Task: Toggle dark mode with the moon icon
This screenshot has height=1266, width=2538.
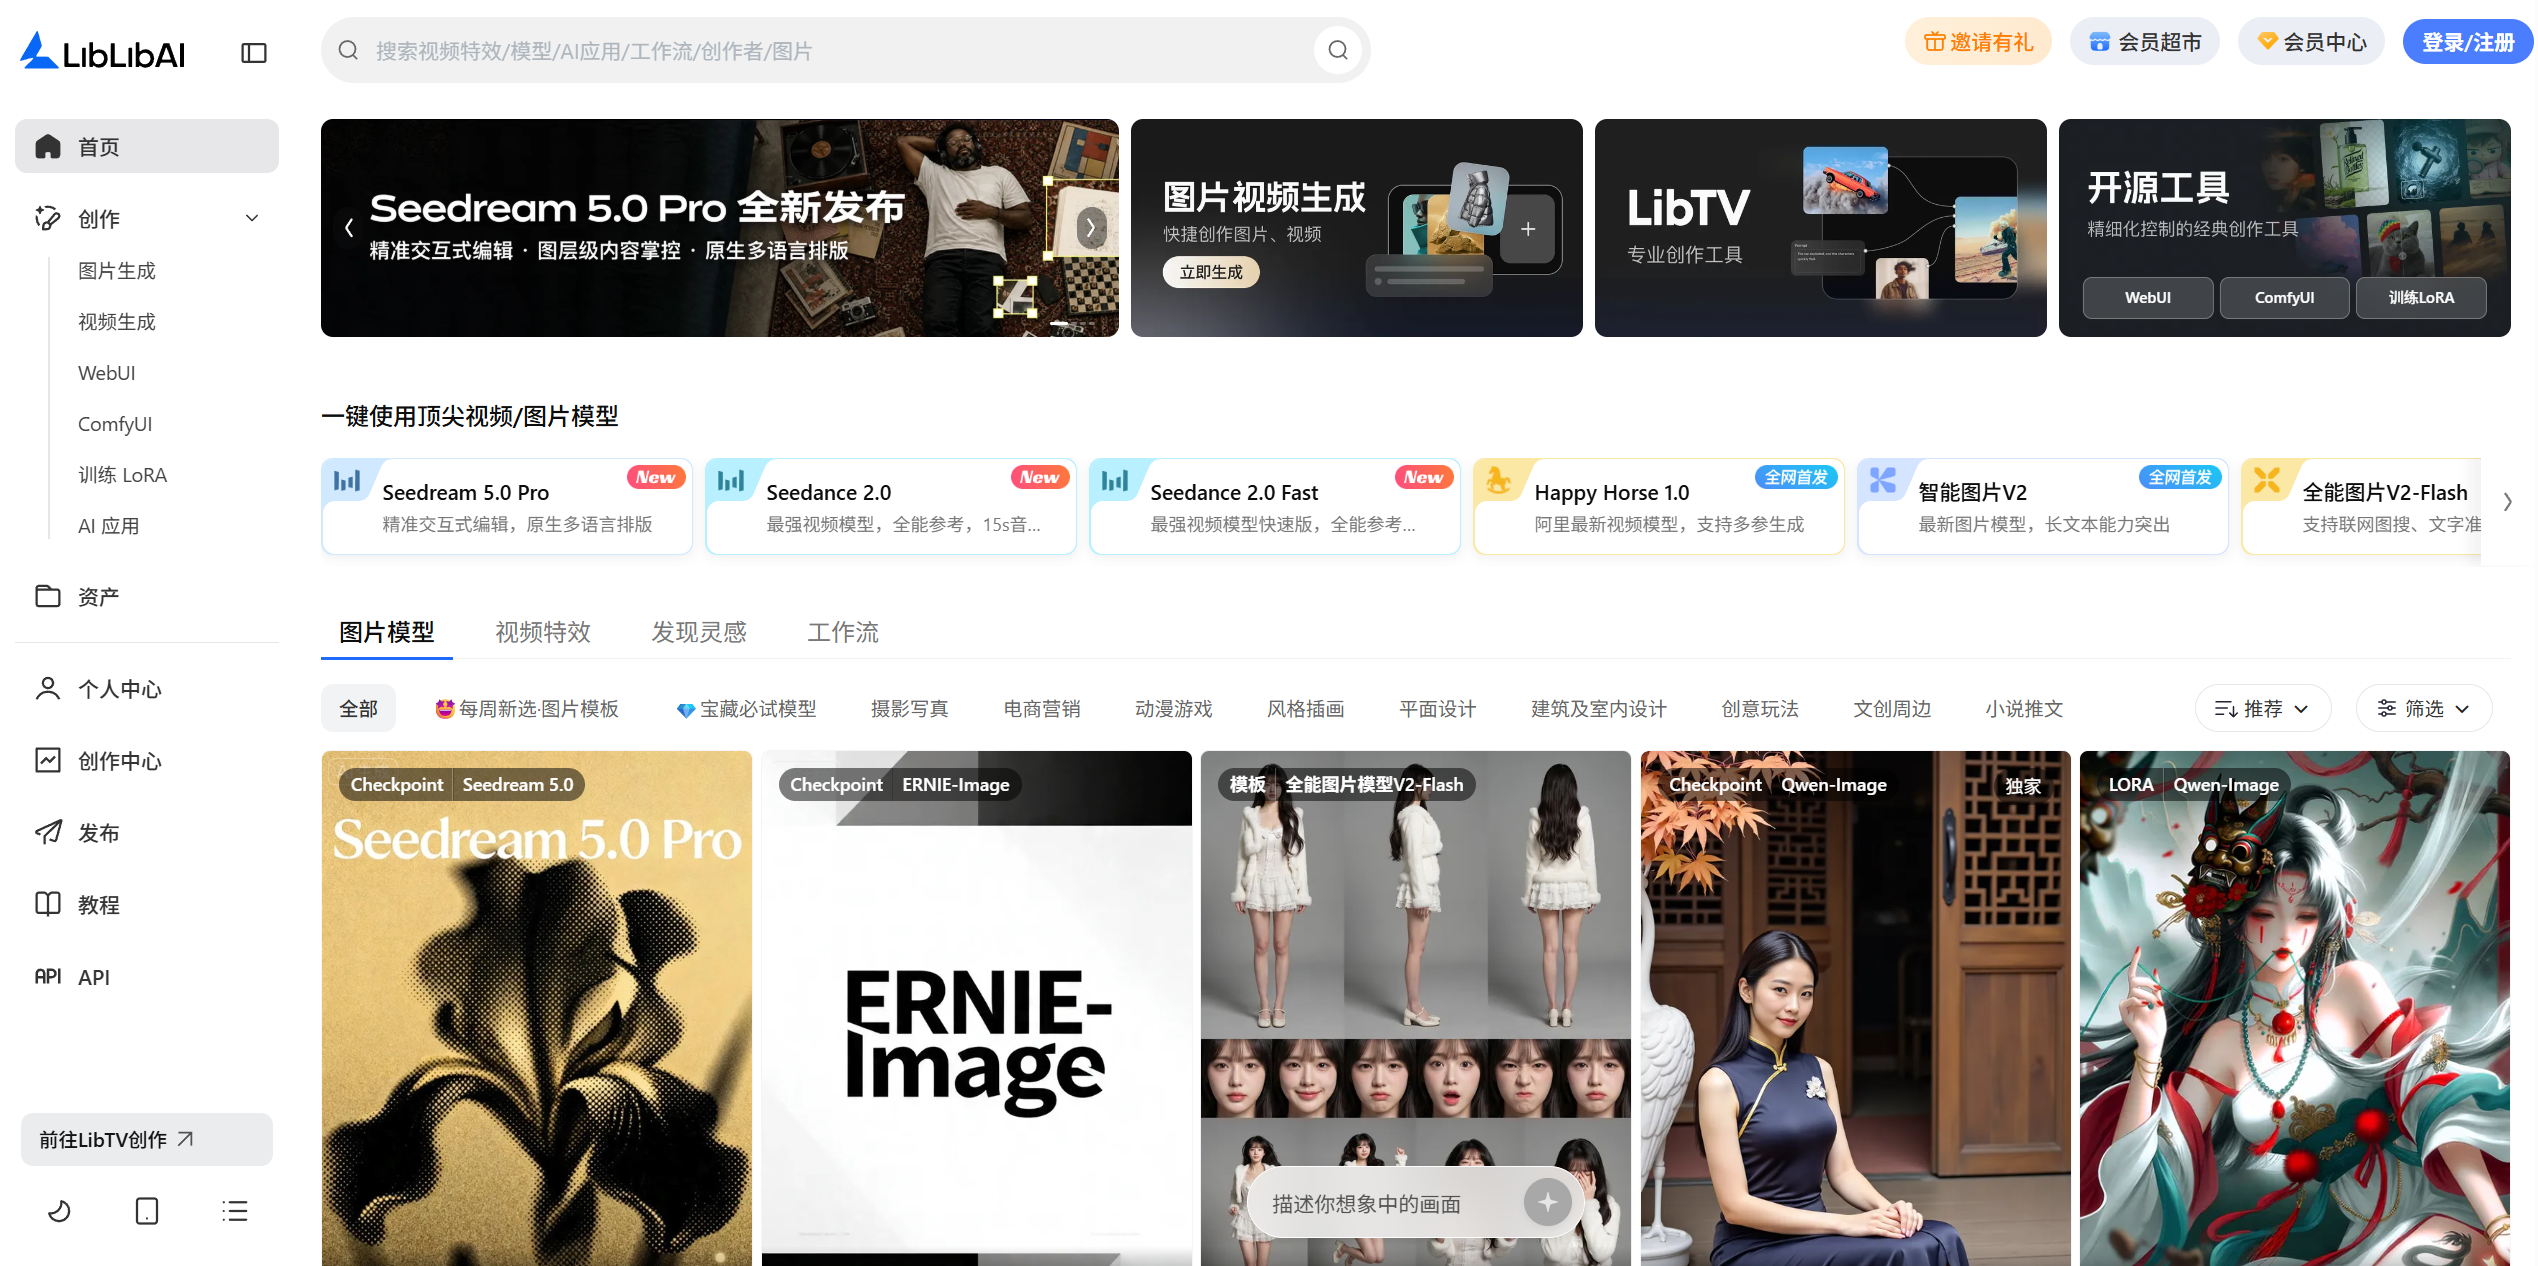Action: 59,1211
